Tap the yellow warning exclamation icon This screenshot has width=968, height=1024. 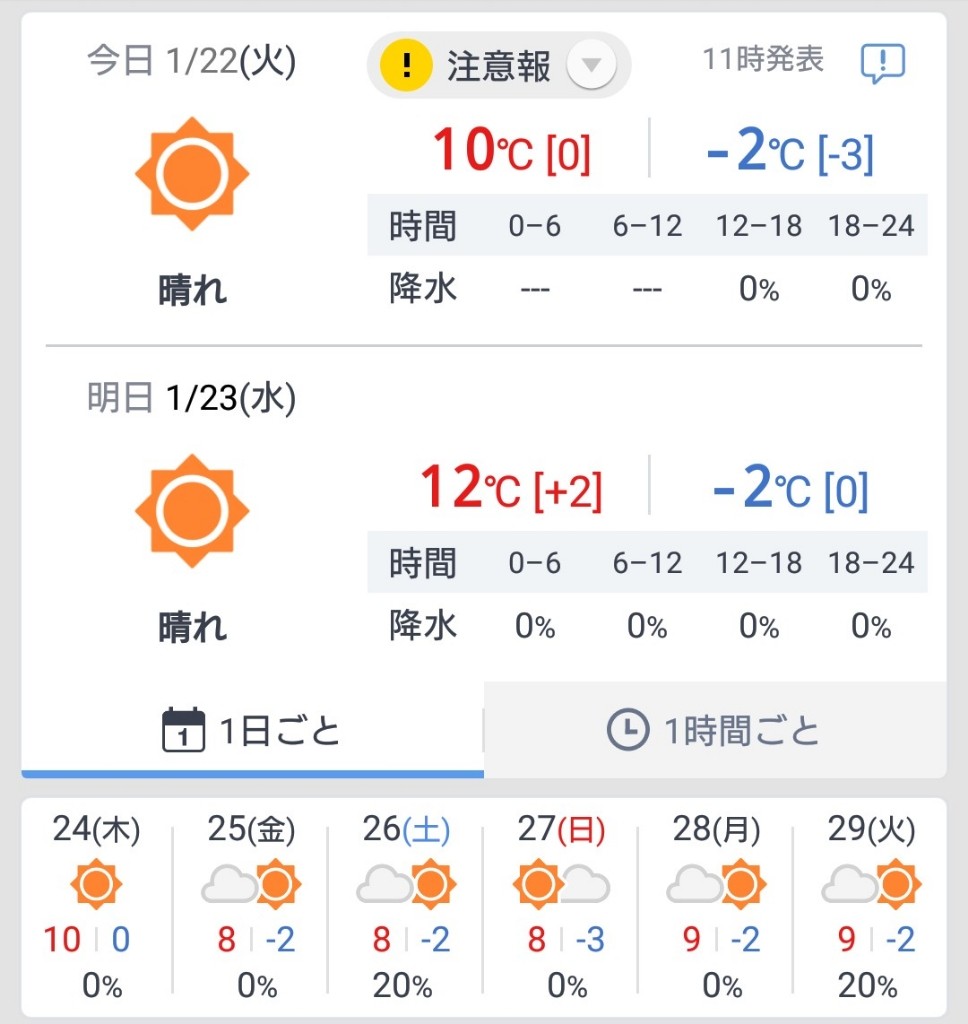pos(406,65)
